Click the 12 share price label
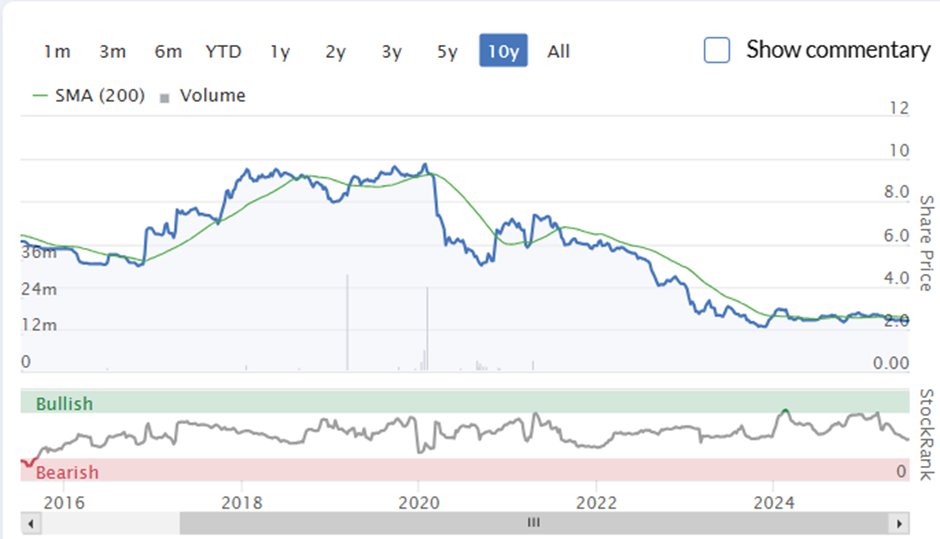The width and height of the screenshot is (940, 539). [x=899, y=108]
